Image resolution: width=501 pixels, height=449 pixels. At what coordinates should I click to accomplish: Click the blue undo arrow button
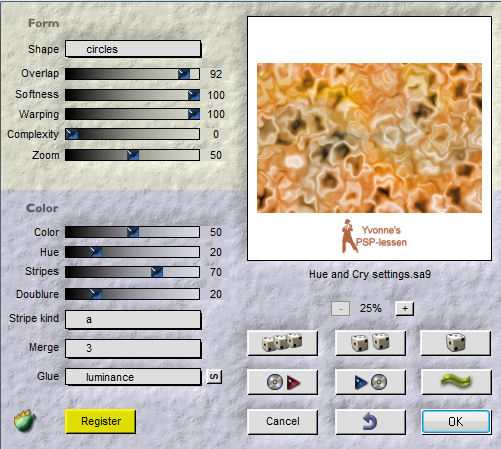tap(370, 422)
